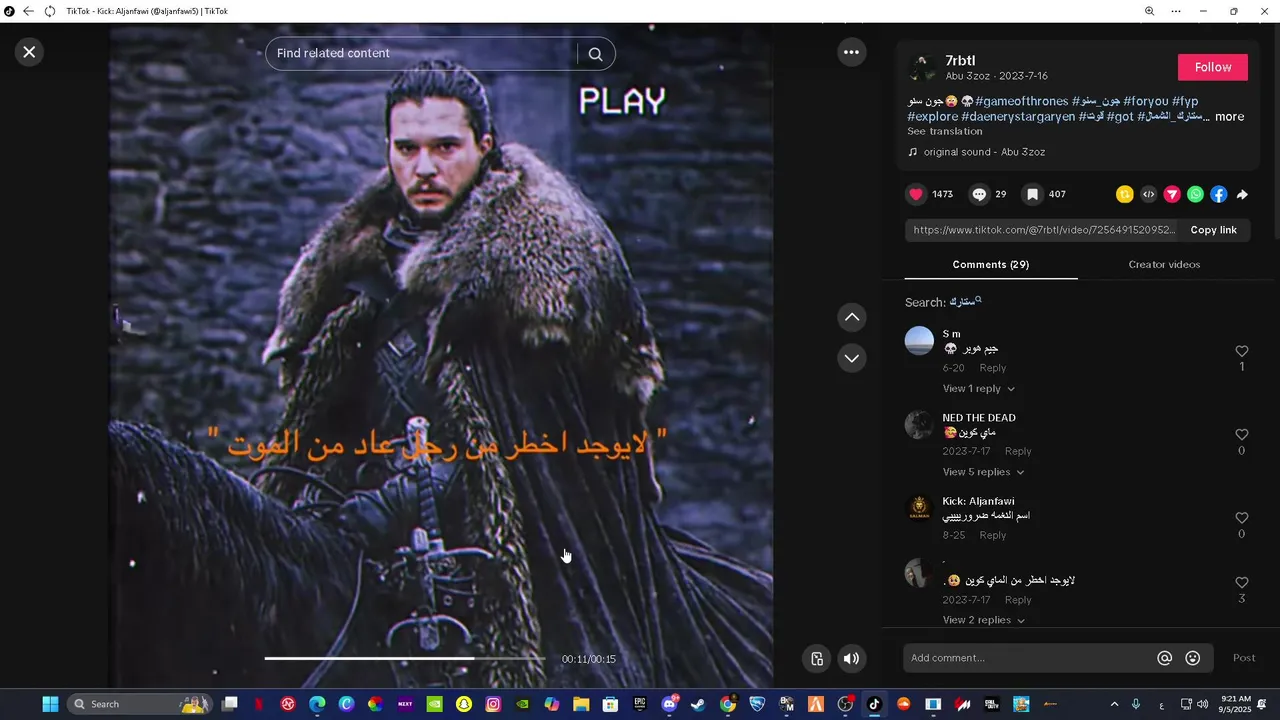1280x720 pixels.
Task: Expand 'View 2 replies' under last comment
Action: click(983, 620)
